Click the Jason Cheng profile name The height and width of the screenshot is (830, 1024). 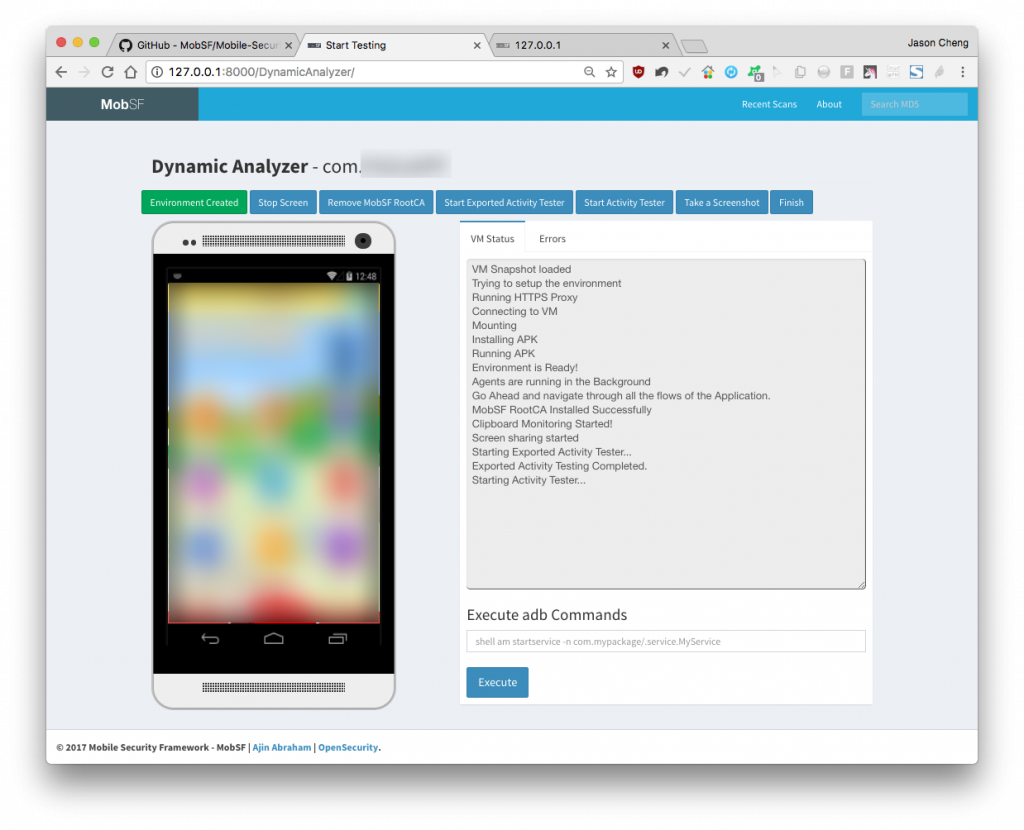coord(938,43)
